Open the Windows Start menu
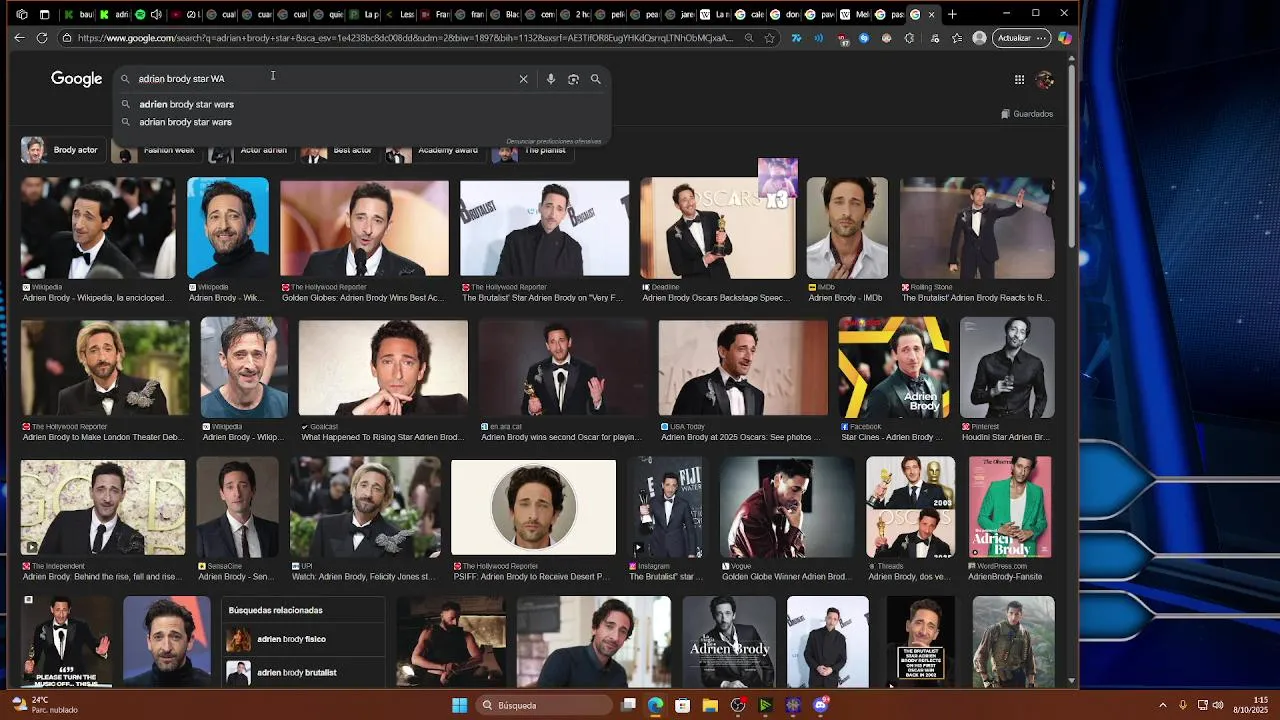This screenshot has width=1280, height=720. click(x=459, y=705)
